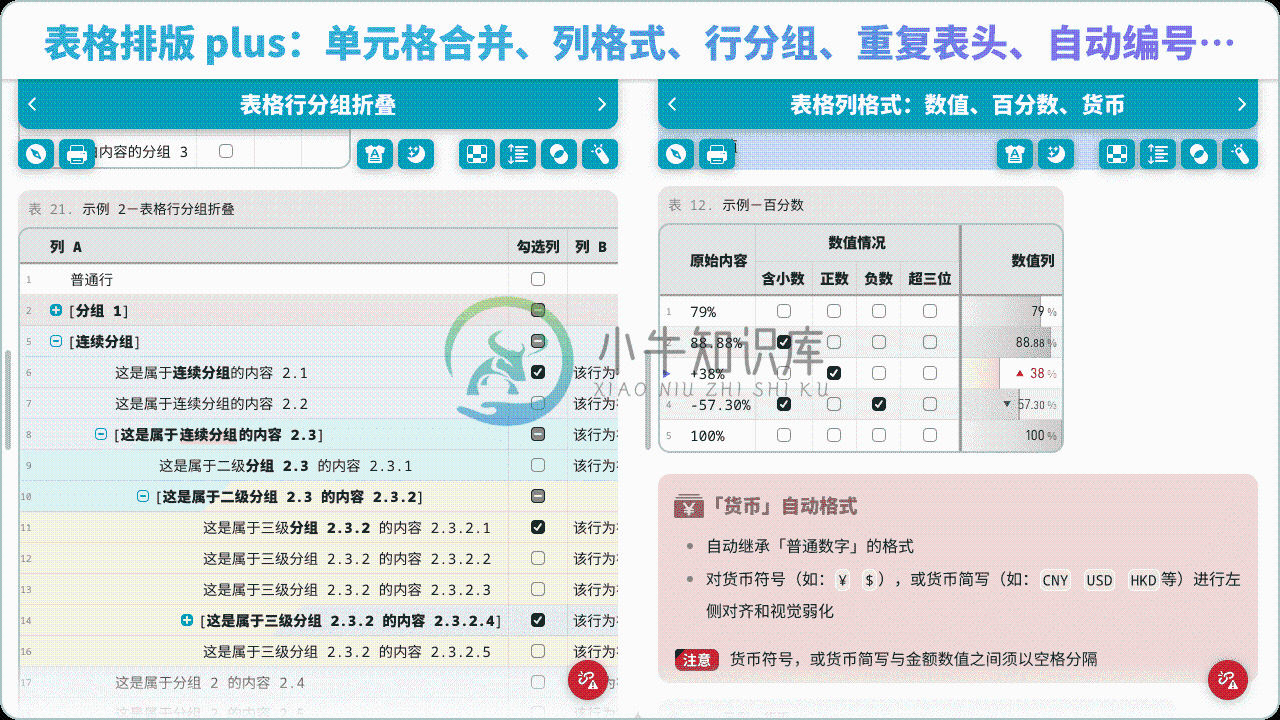Click the ▲ 38 % value cell
The height and width of the screenshot is (720, 1280).
[x=1011, y=373]
